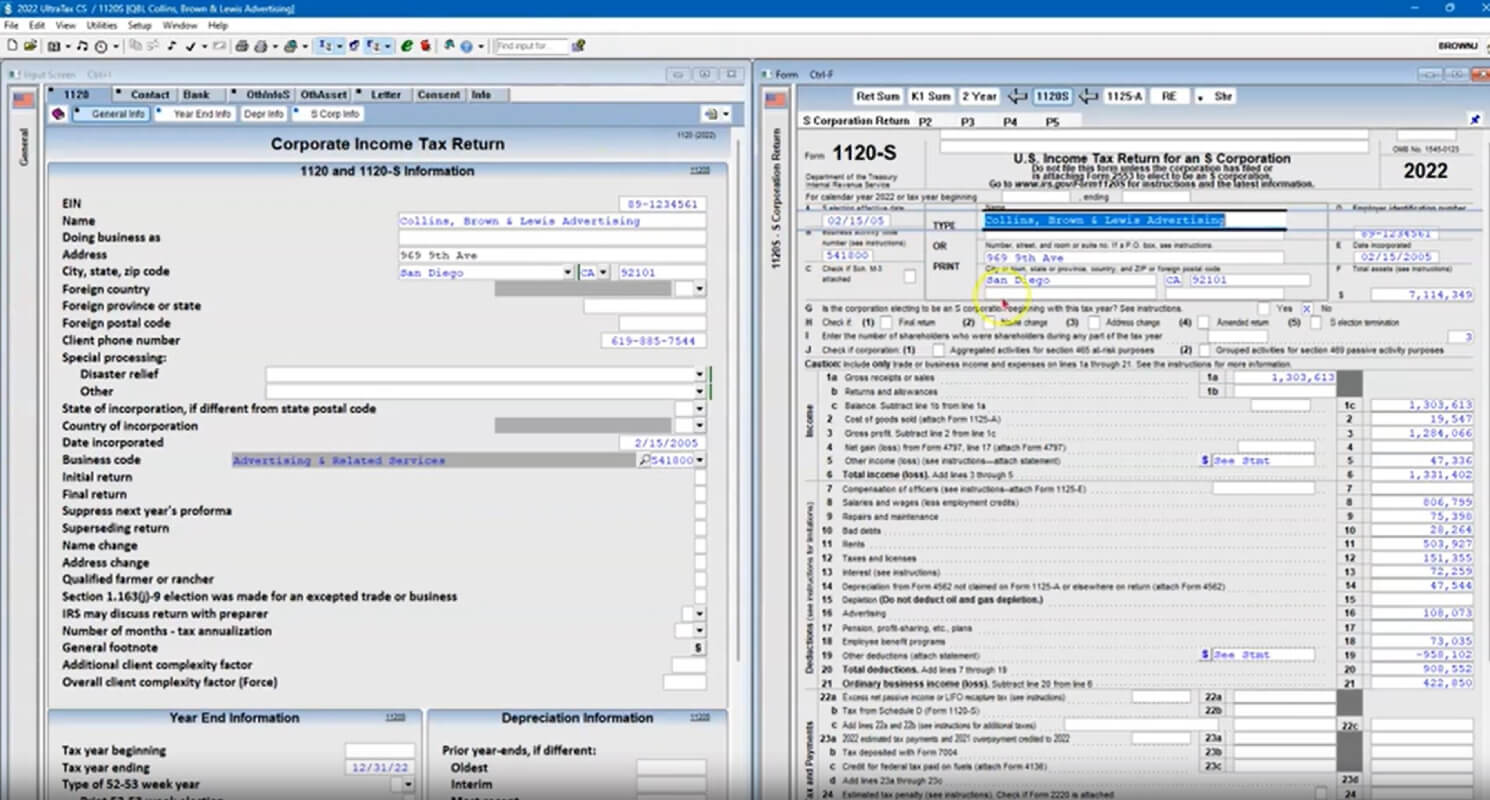Click the music notes toolbar icon
The height and width of the screenshot is (800, 1490).
click(82, 46)
